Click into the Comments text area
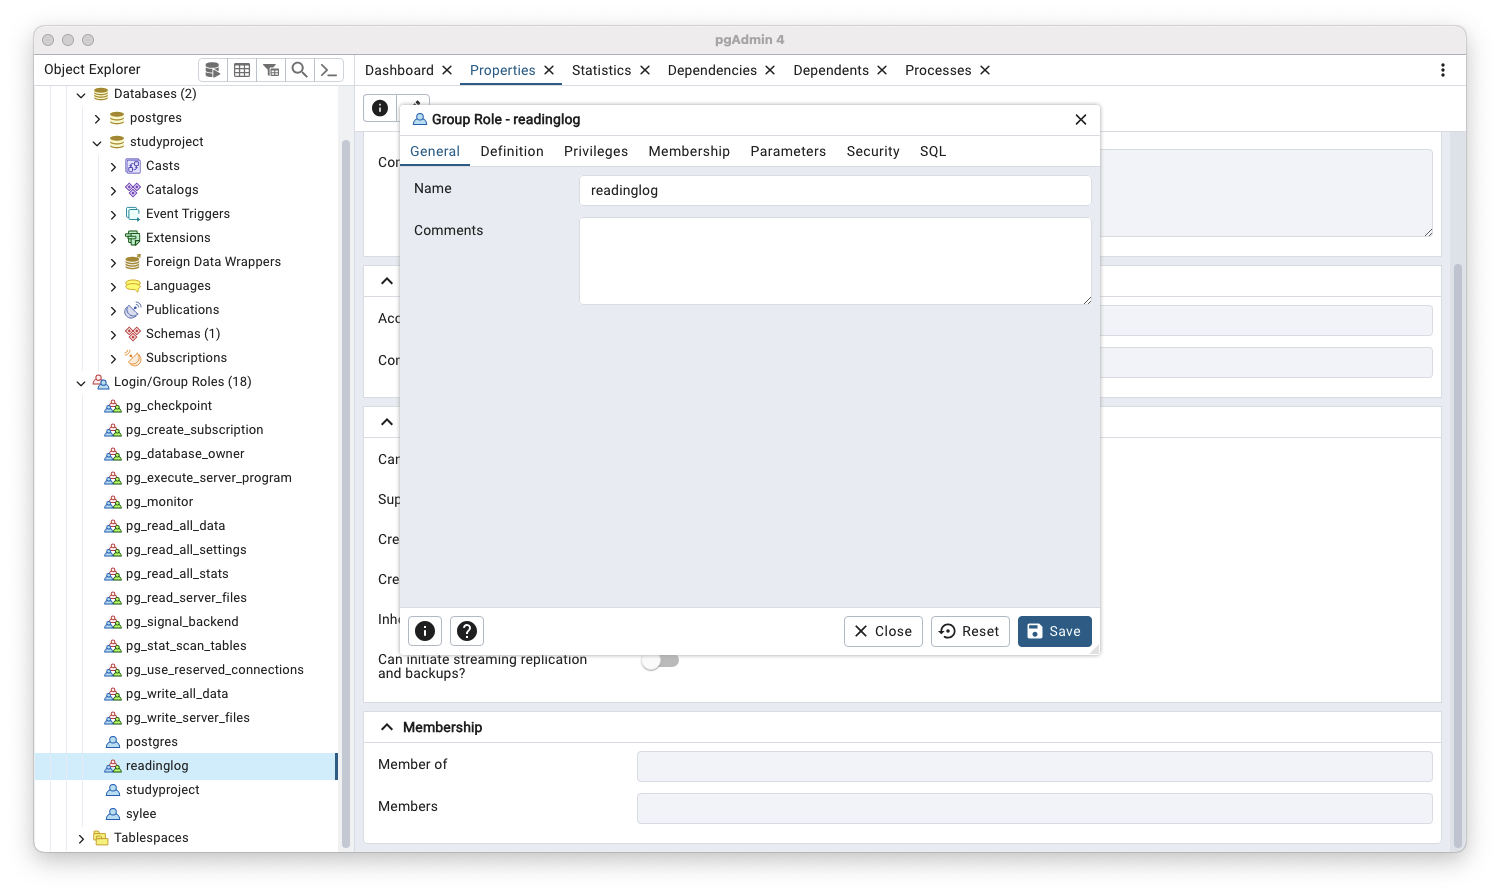The width and height of the screenshot is (1500, 894). click(835, 261)
